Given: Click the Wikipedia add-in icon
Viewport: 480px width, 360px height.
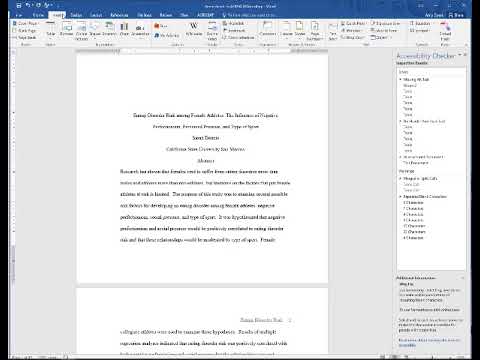Looking at the screenshot, I should pyautogui.click(x=194, y=29).
